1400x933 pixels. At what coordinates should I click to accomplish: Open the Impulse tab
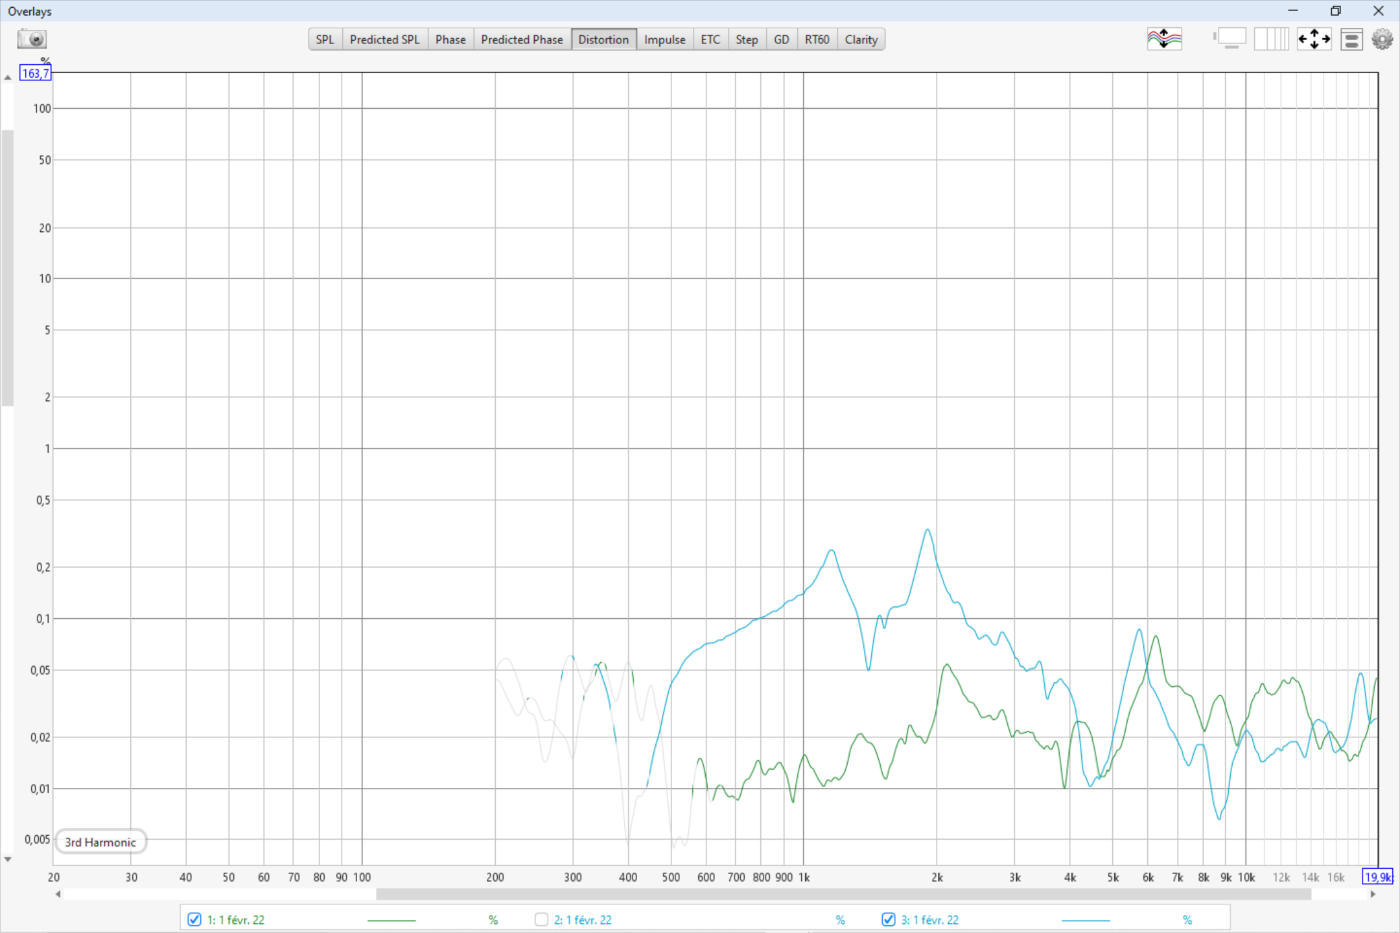665,40
